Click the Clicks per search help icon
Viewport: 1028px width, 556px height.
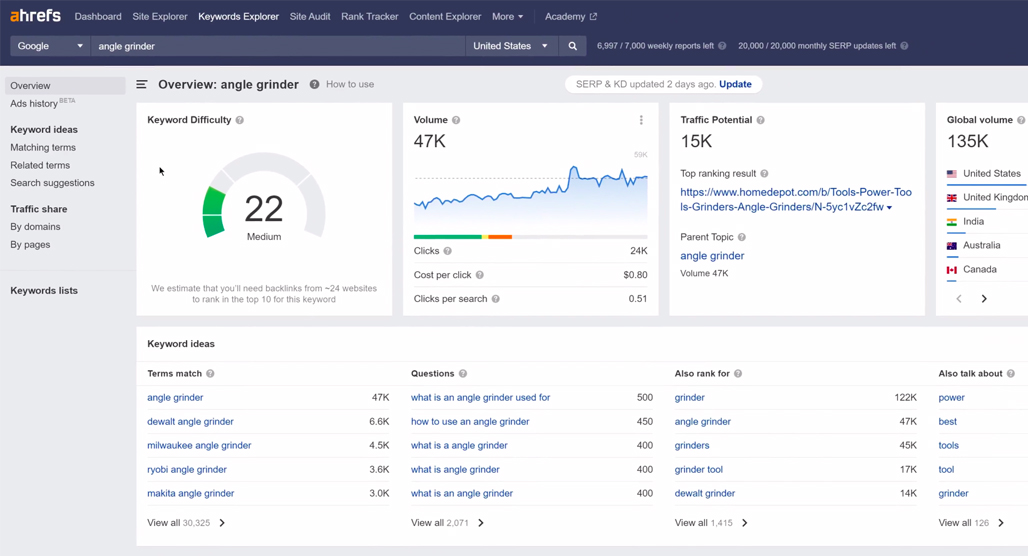click(x=496, y=299)
